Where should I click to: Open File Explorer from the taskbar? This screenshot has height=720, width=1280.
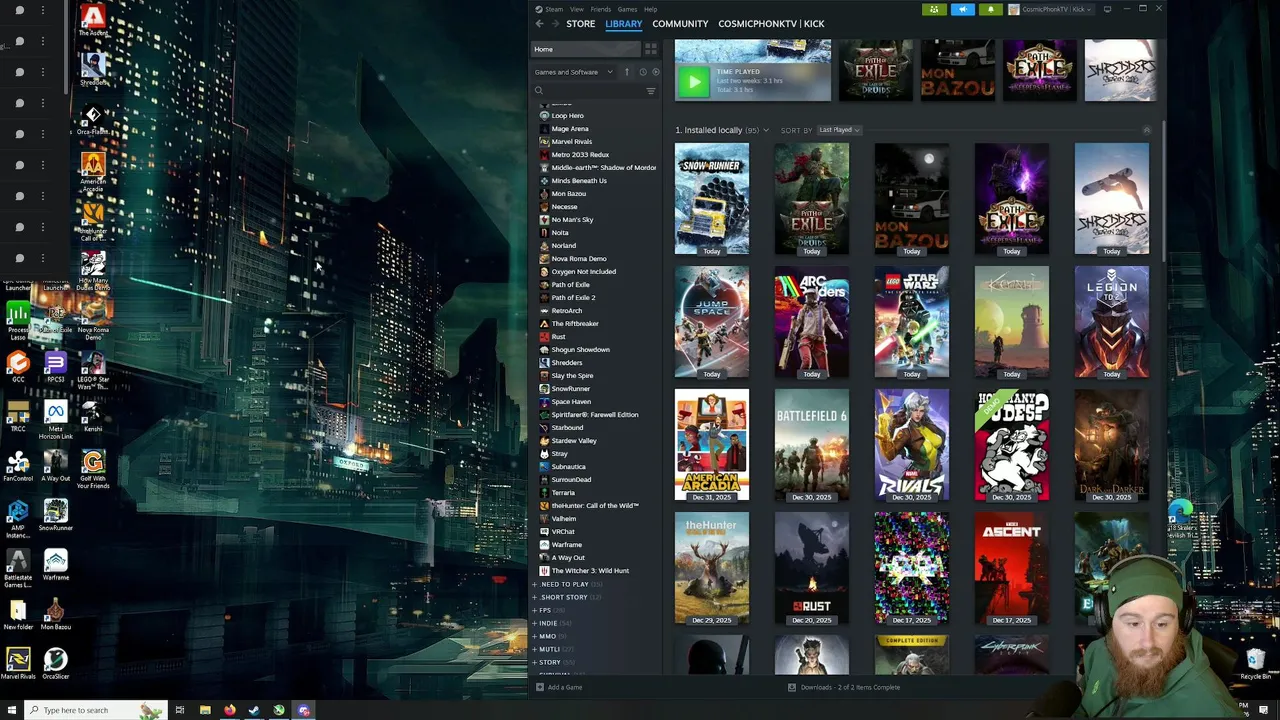(x=205, y=710)
